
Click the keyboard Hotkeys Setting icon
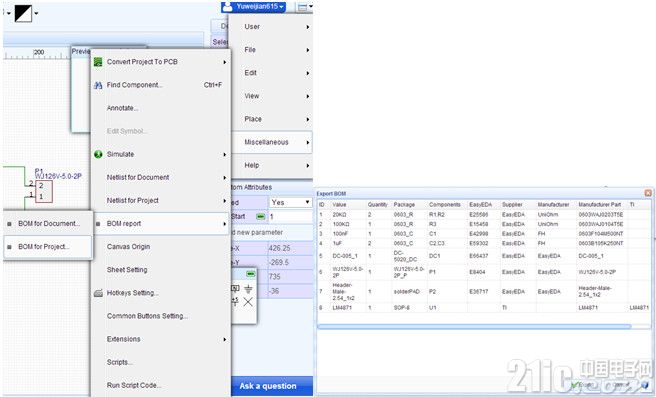pos(98,293)
